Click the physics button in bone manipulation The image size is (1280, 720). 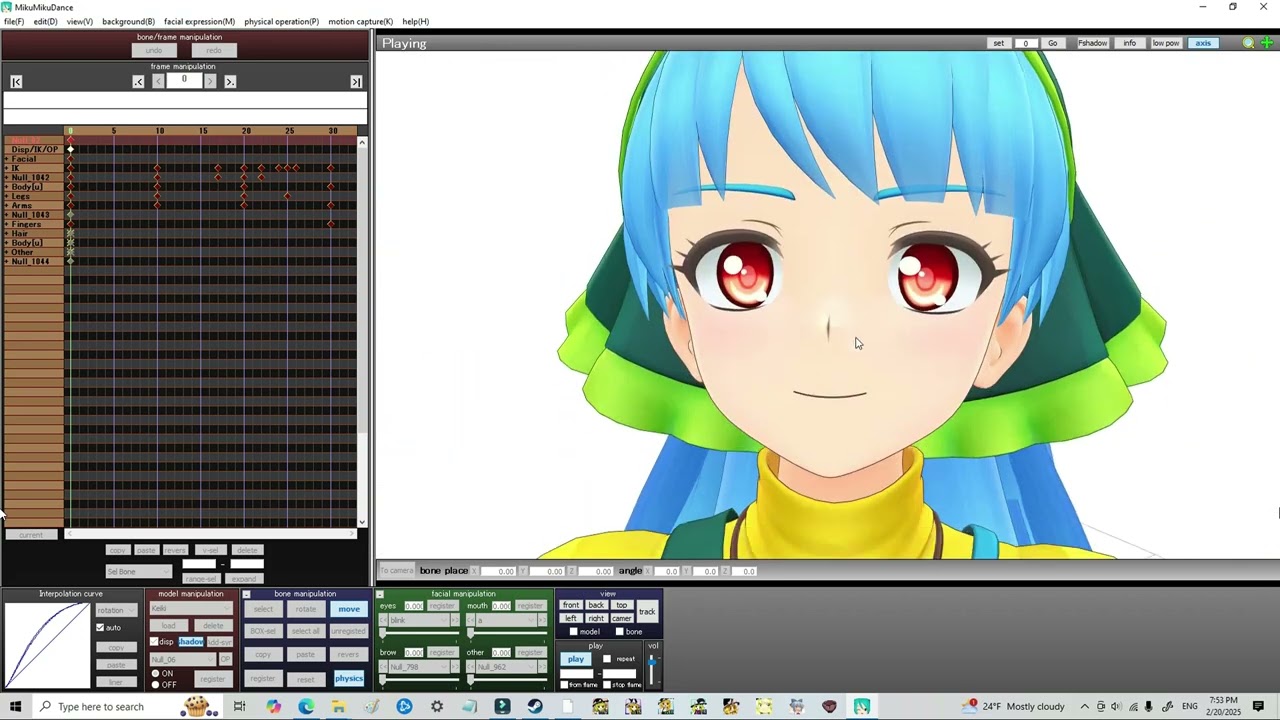click(349, 678)
